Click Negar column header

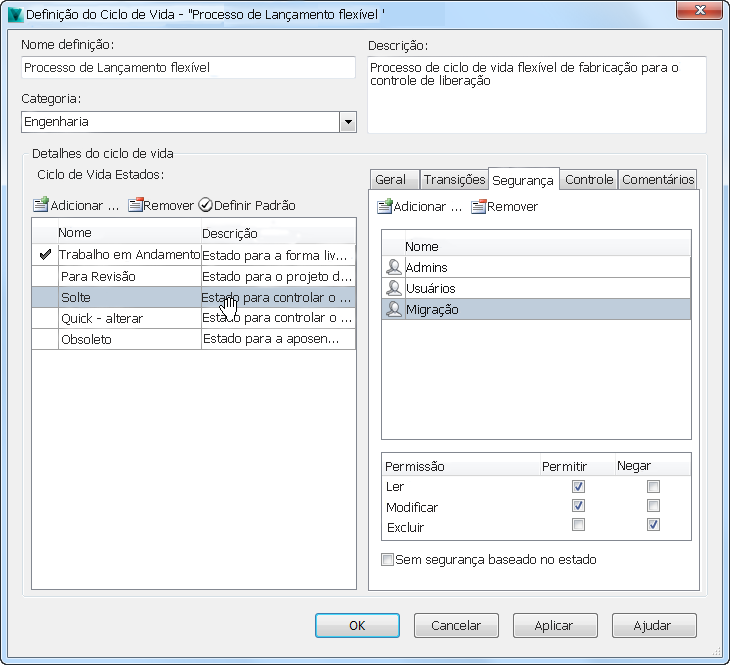click(x=653, y=466)
